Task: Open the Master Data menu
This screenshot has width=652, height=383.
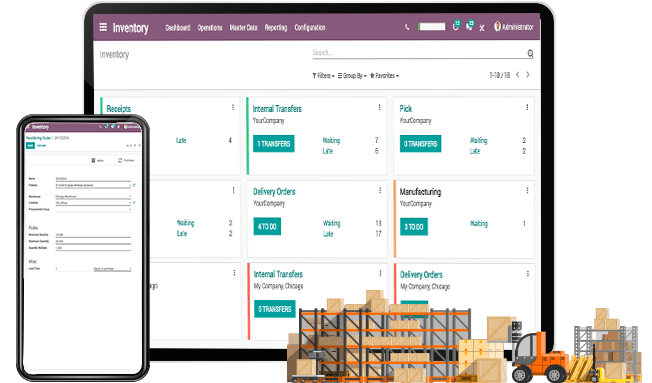Action: pos(243,27)
